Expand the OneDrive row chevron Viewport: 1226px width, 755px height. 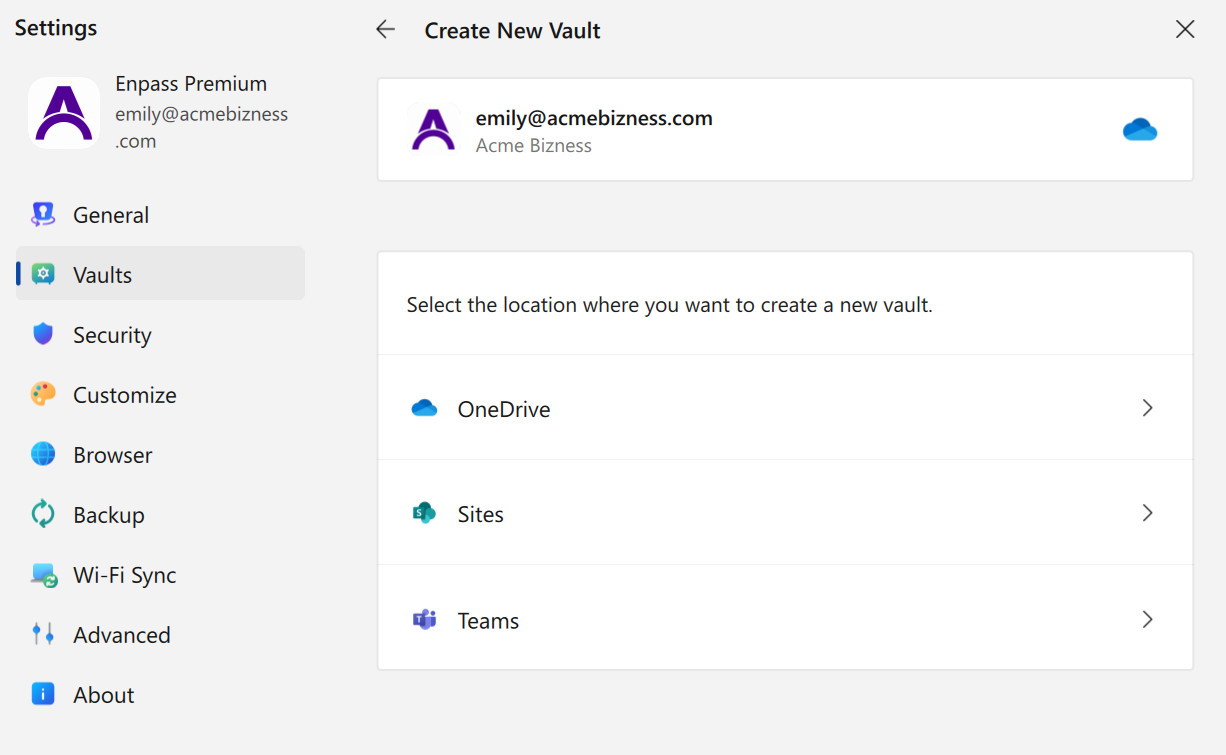[x=1148, y=408]
